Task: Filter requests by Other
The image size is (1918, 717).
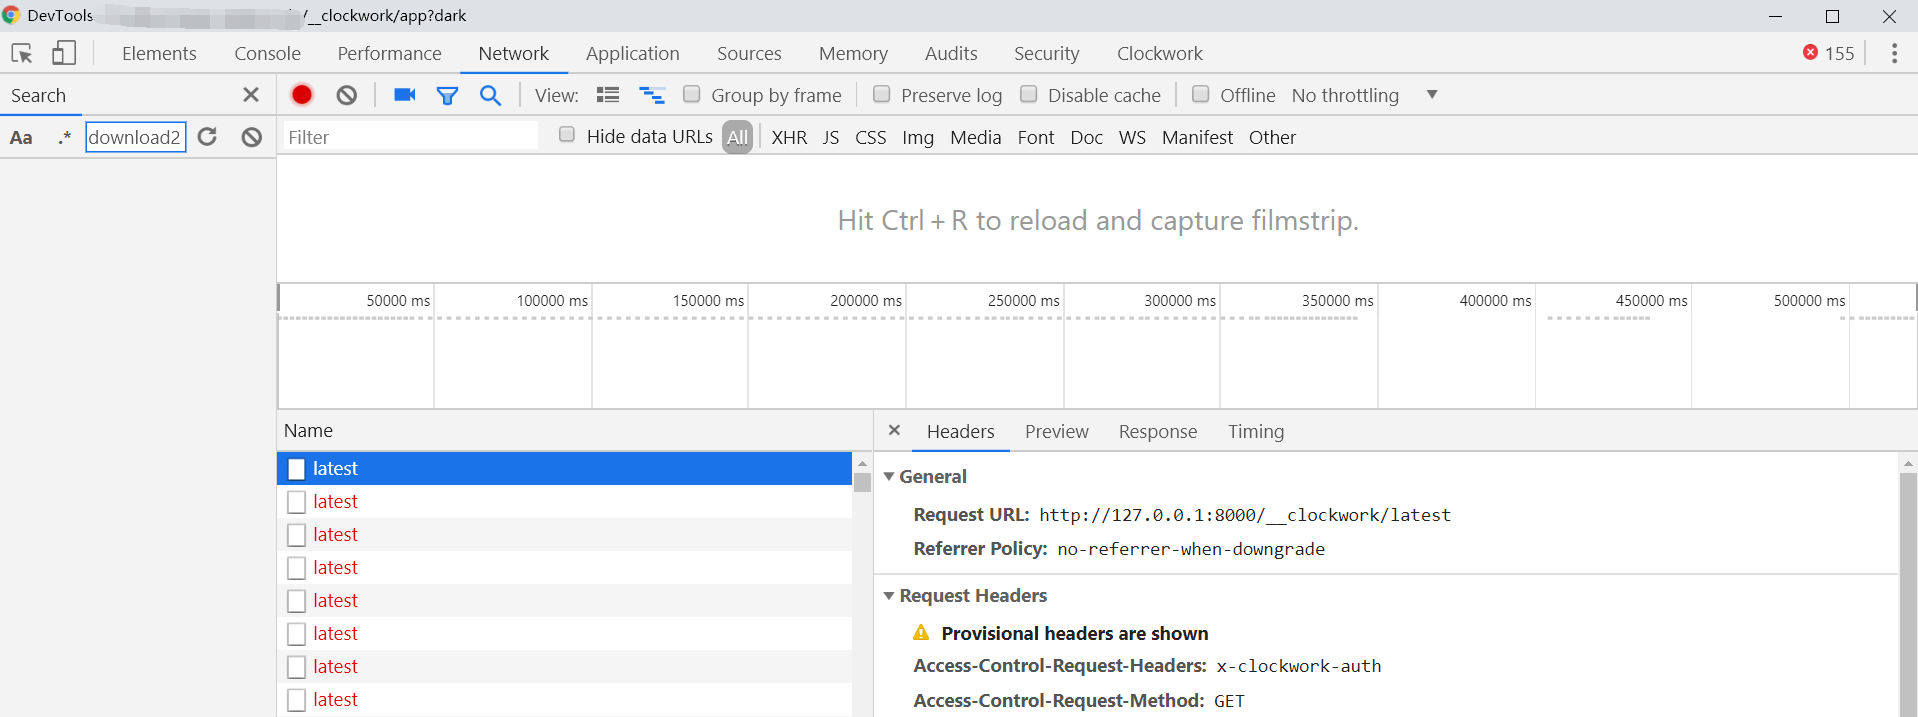Action: tap(1272, 137)
